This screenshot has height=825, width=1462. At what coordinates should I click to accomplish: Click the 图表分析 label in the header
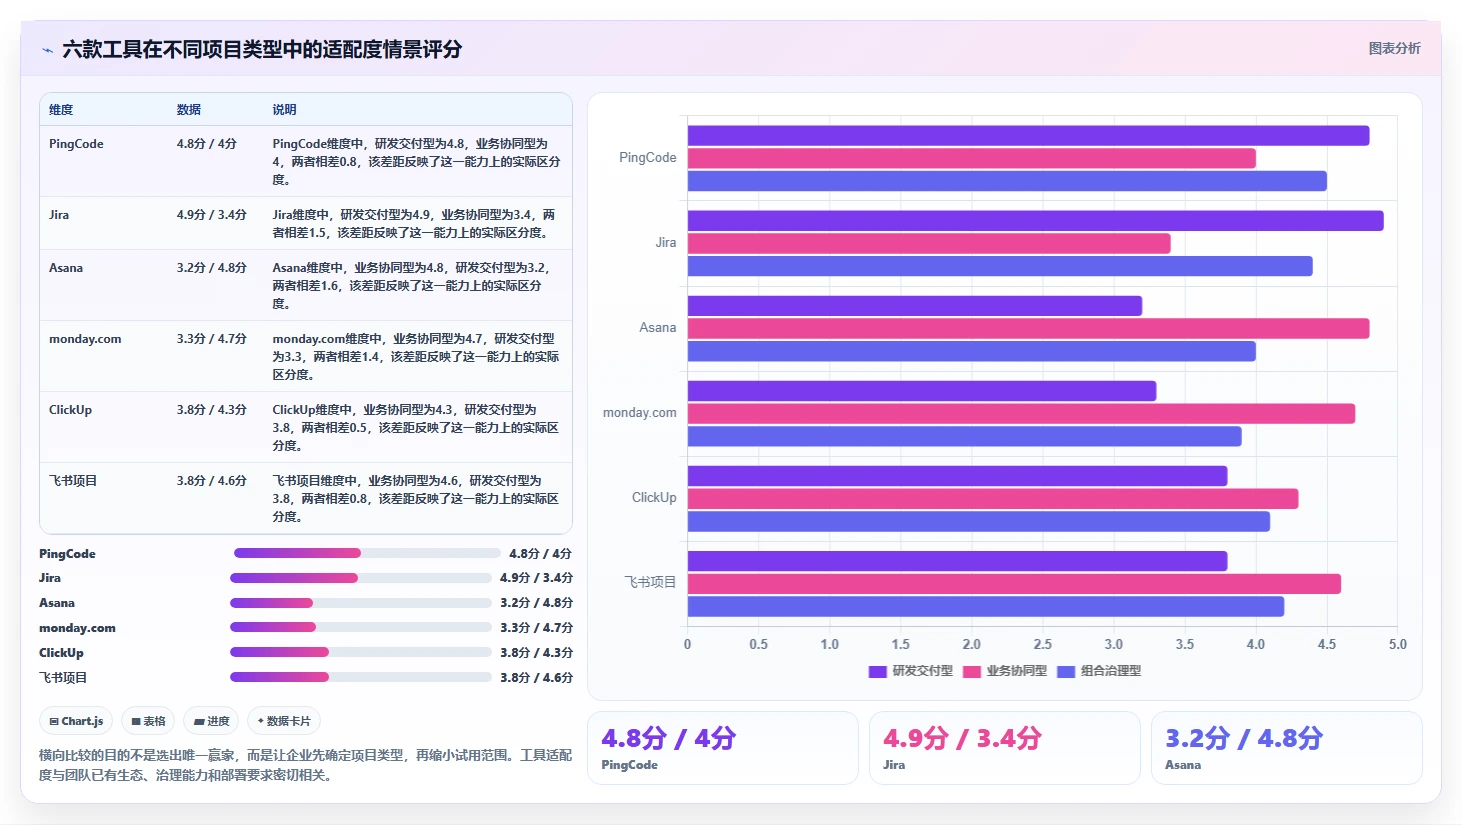1394,48
